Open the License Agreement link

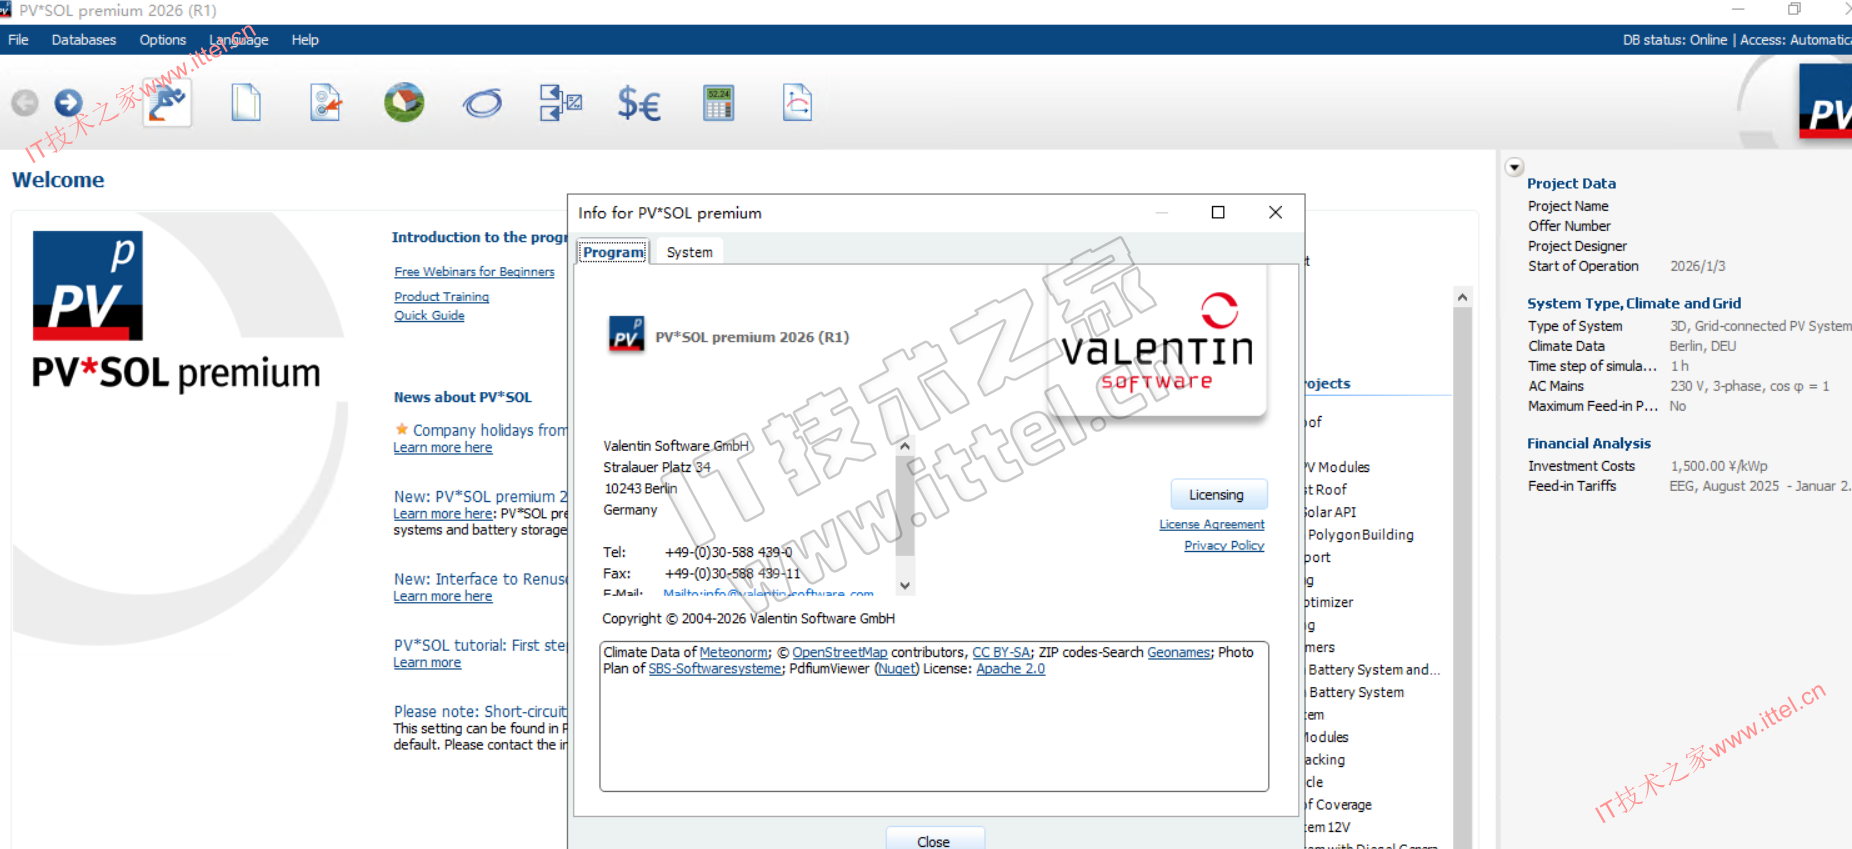point(1211,524)
